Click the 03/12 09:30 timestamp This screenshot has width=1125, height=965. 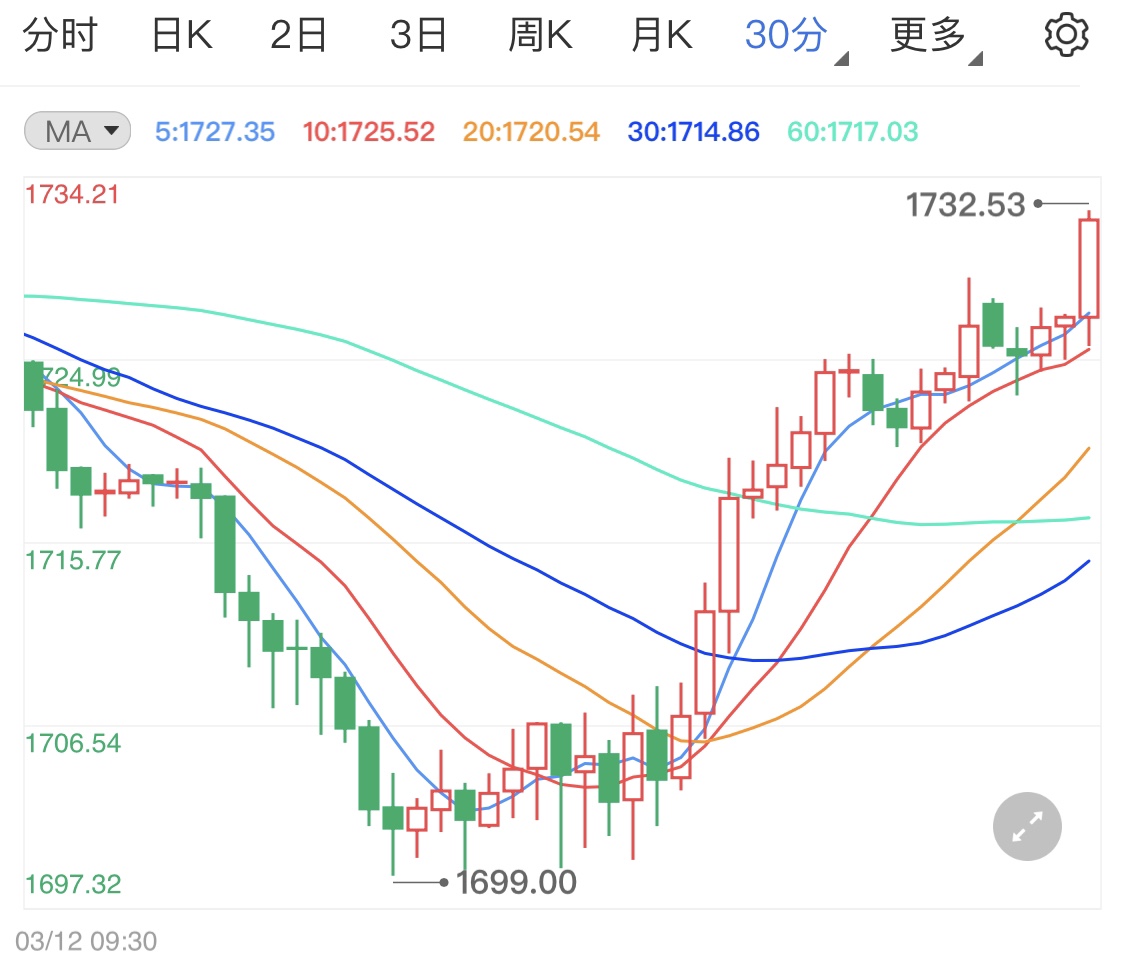(86, 941)
